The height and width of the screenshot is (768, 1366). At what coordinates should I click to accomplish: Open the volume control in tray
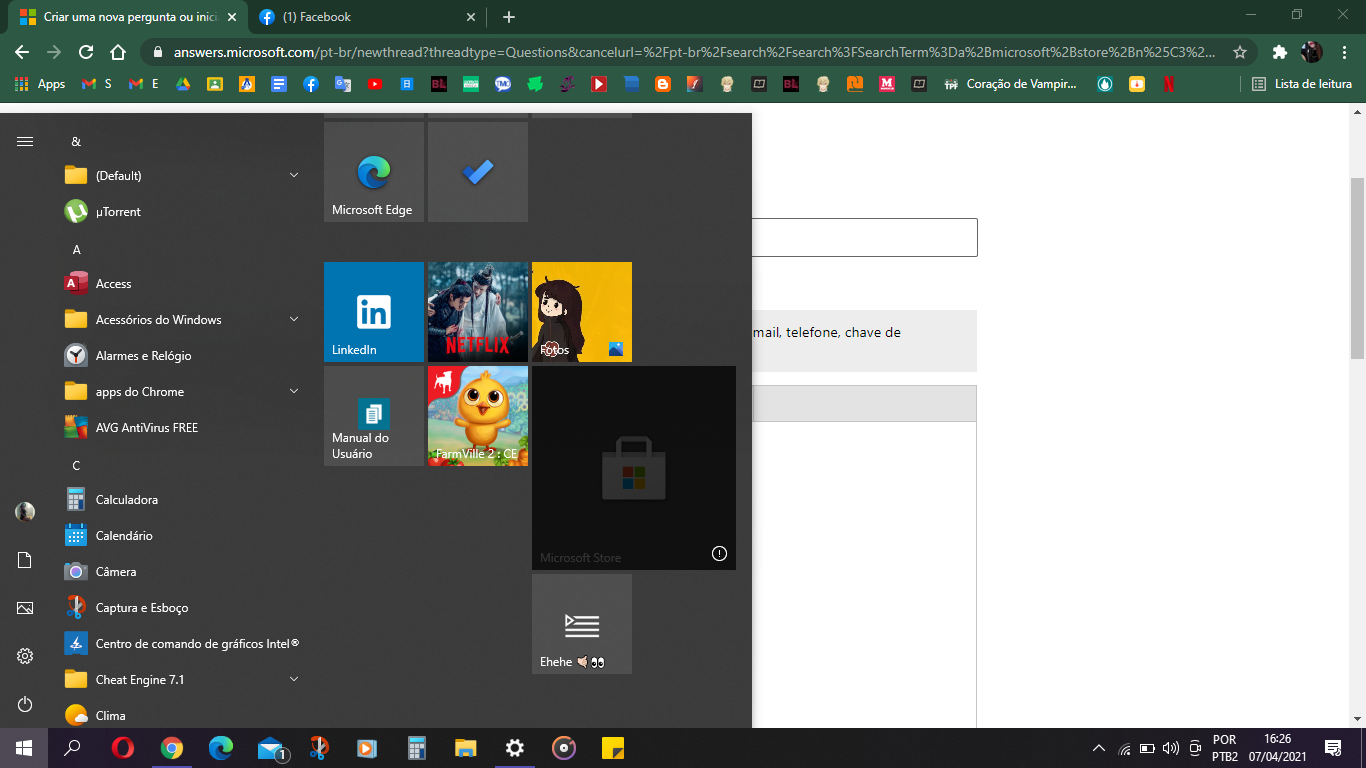[x=1171, y=748]
